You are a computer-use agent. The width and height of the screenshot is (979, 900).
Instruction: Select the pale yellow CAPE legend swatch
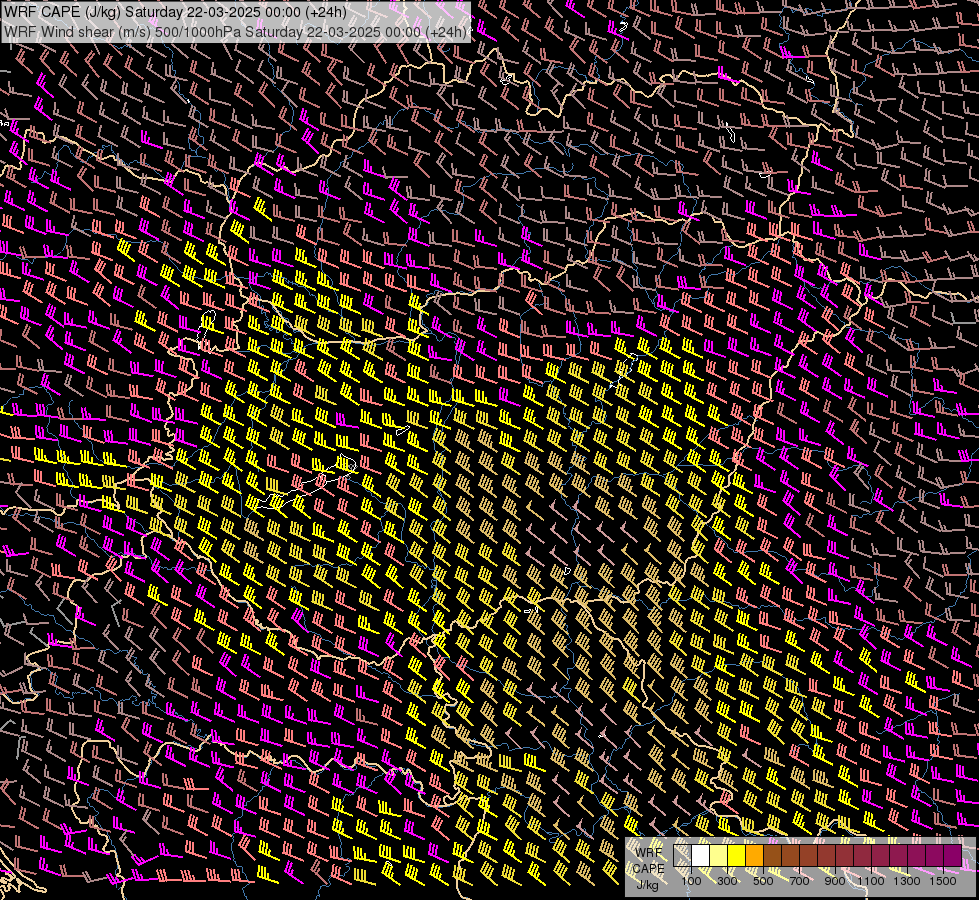[x=719, y=855]
